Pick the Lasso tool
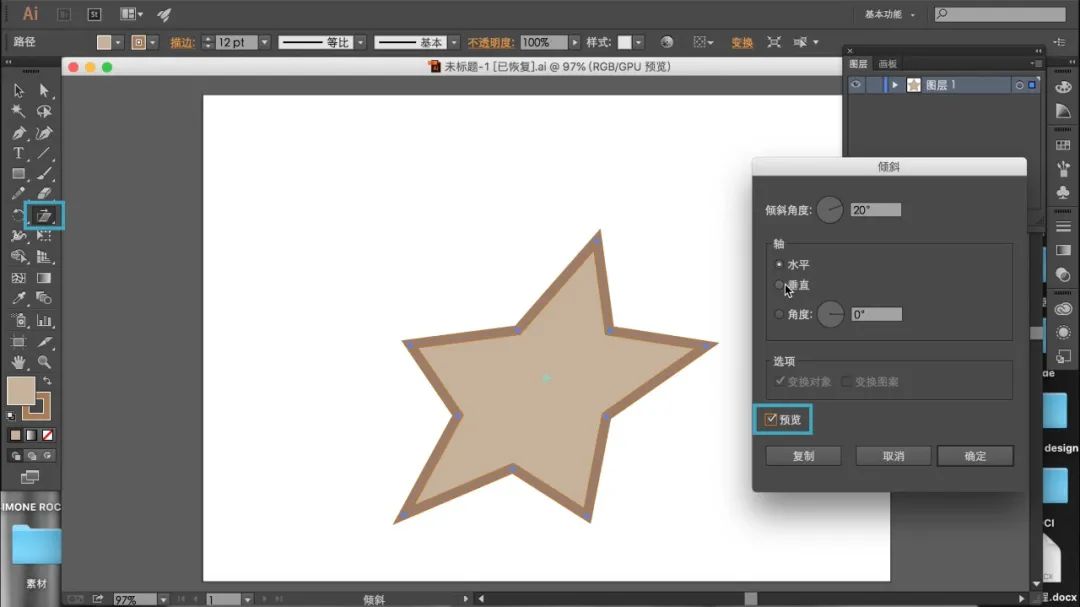The height and width of the screenshot is (607, 1080). (44, 111)
